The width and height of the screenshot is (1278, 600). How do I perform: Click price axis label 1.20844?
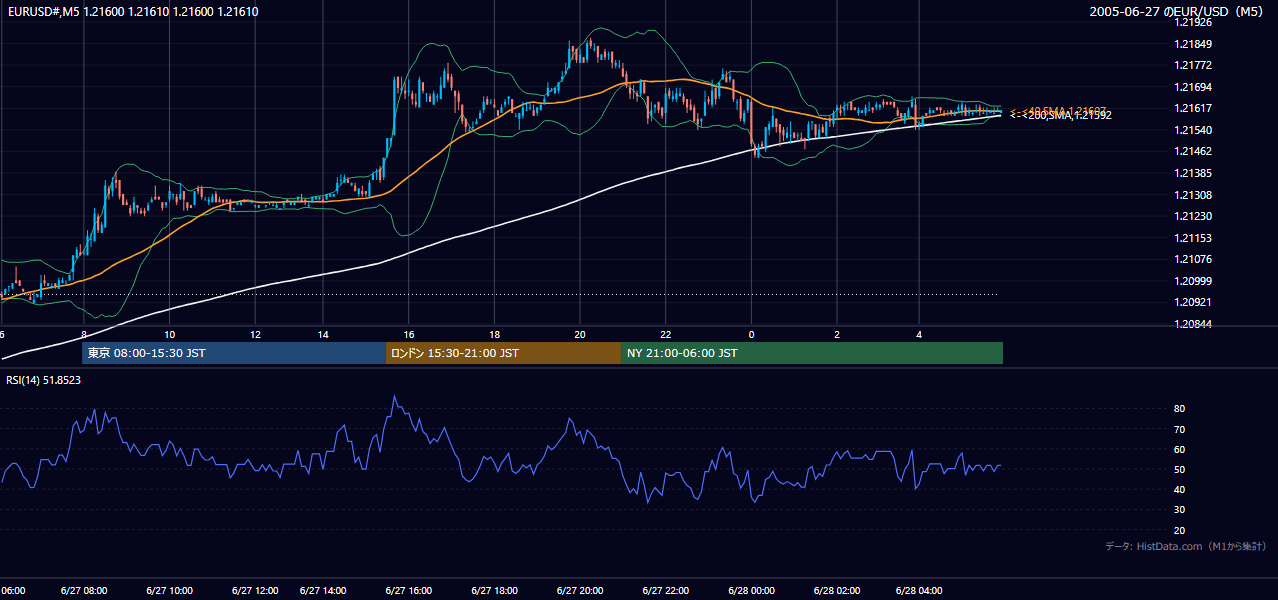[1193, 324]
